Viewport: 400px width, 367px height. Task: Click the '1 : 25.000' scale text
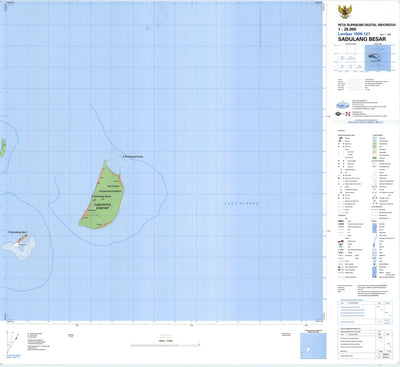click(347, 29)
